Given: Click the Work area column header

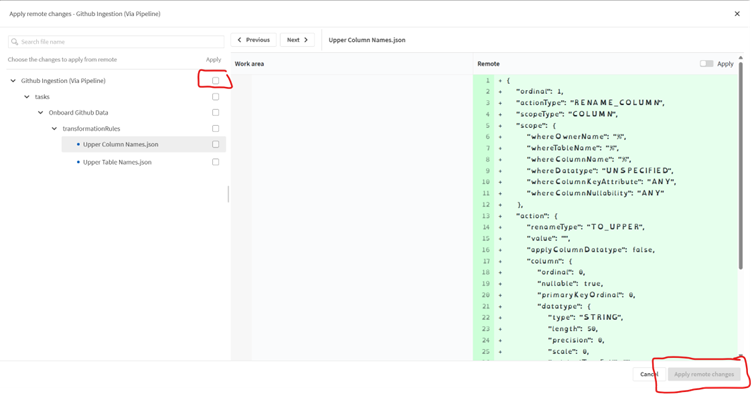Looking at the screenshot, I should [x=249, y=64].
